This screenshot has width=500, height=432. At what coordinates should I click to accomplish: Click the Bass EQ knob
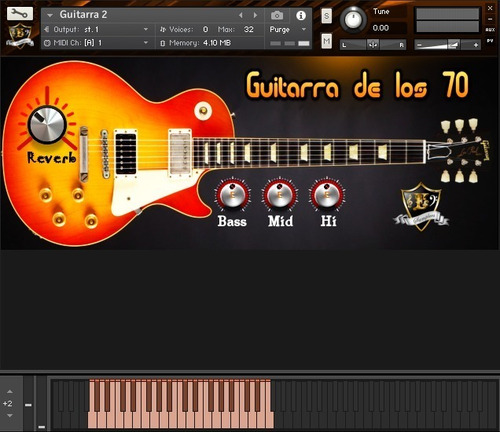[x=232, y=195]
